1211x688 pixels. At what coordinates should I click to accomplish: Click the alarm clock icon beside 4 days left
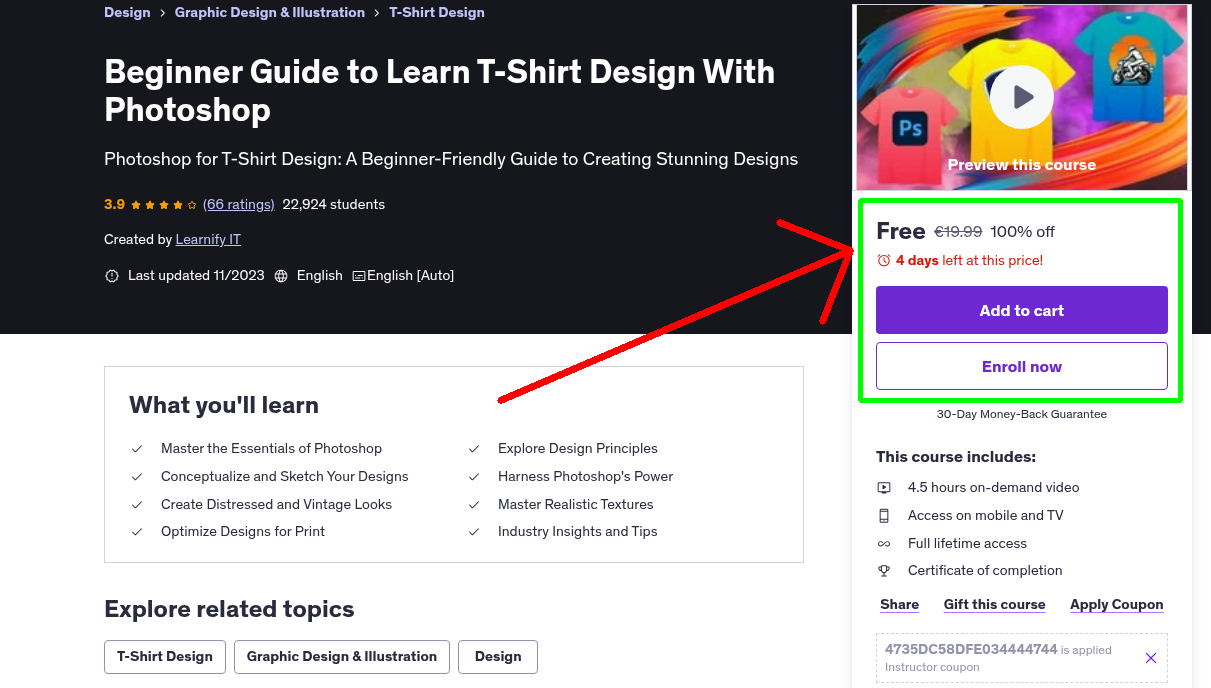(884, 260)
